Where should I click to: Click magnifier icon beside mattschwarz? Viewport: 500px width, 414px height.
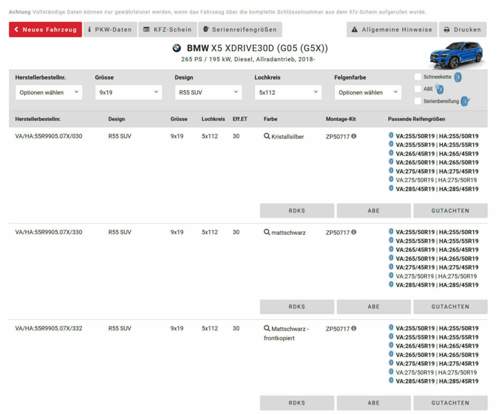[x=267, y=232]
